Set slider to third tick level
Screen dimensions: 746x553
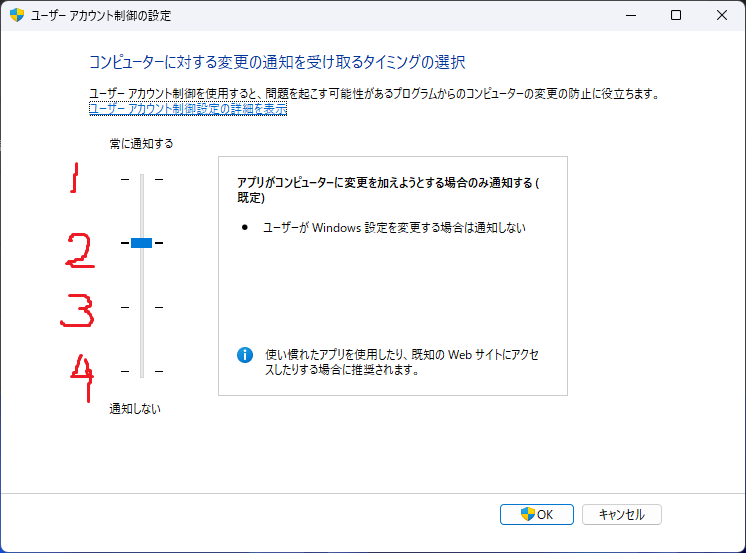coord(142,307)
